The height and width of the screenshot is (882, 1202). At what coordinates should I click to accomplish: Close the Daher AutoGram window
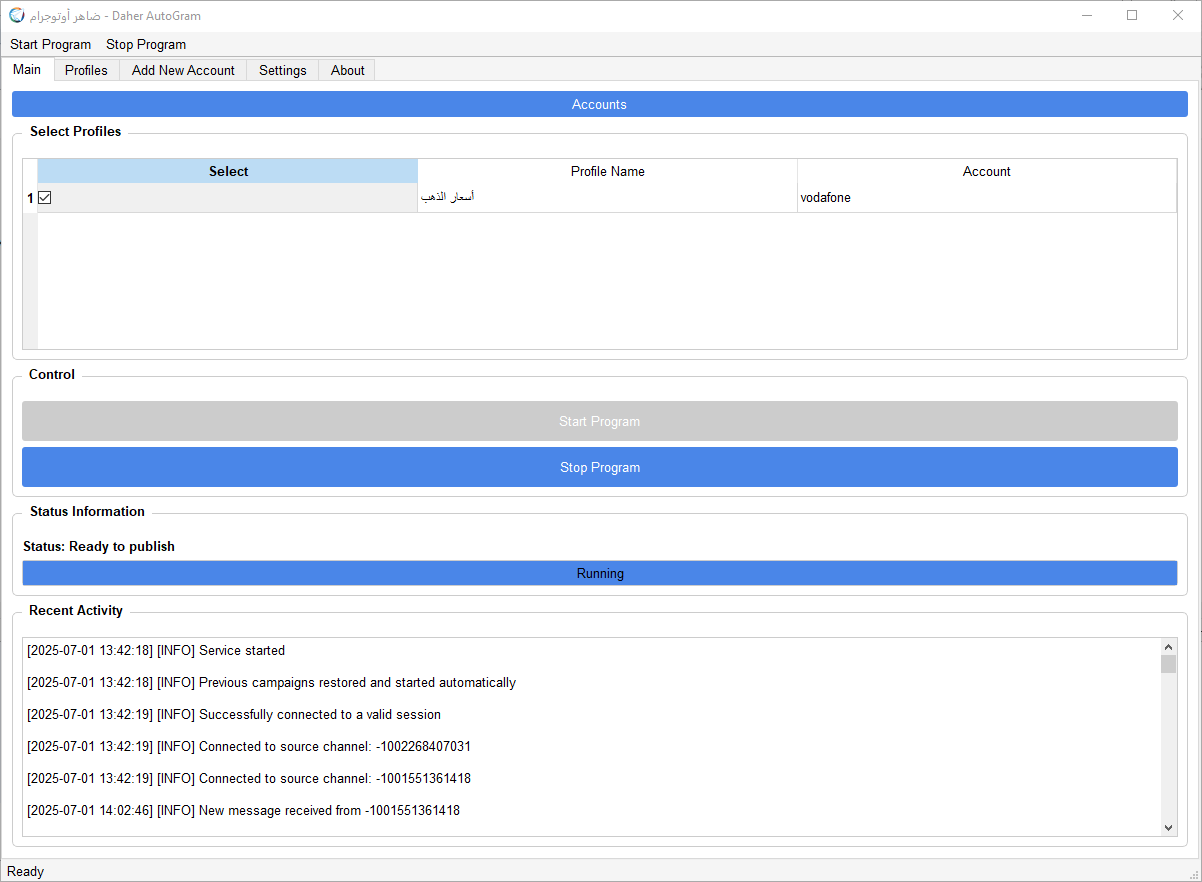(x=1178, y=16)
